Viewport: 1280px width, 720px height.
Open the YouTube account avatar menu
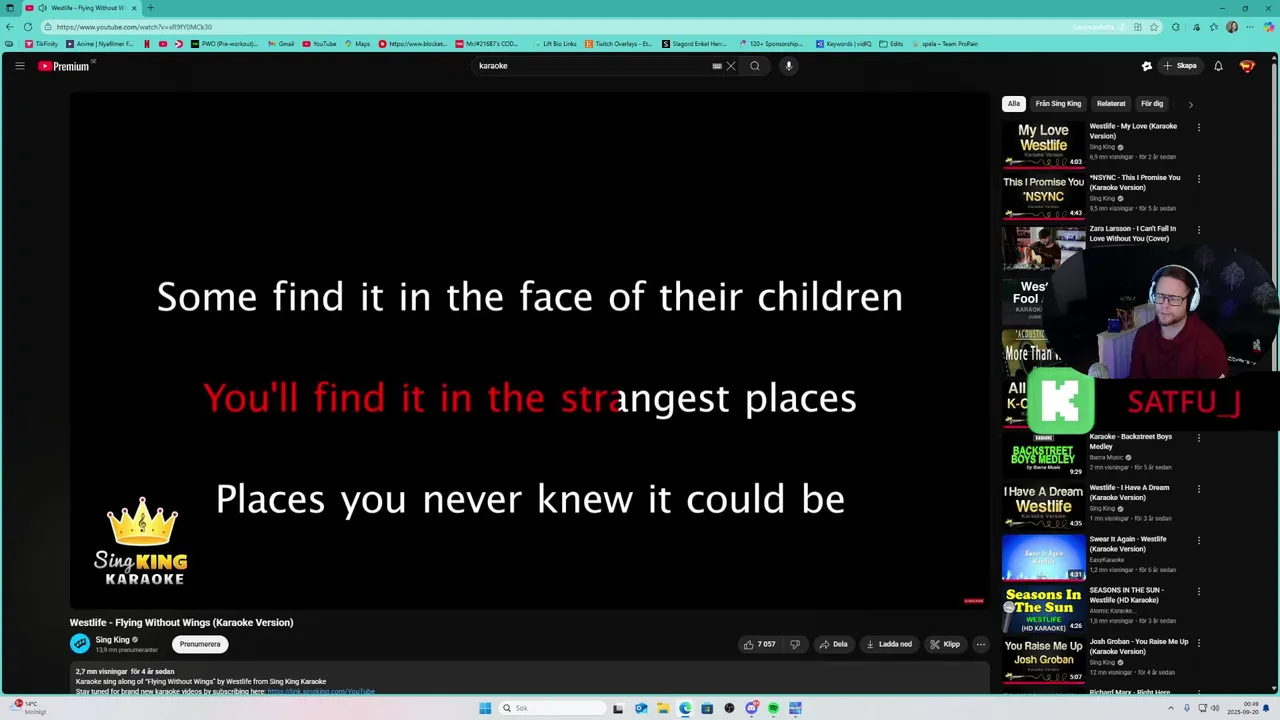coord(1247,66)
